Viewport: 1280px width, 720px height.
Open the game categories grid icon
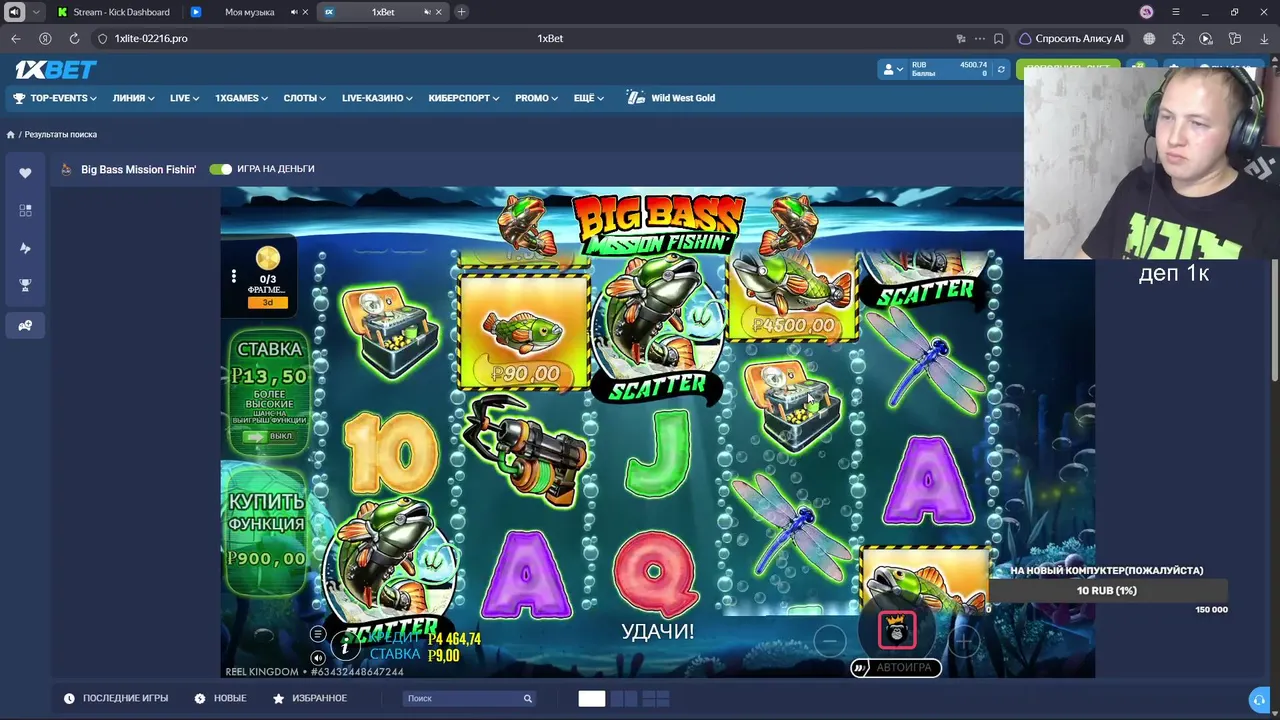(25, 210)
